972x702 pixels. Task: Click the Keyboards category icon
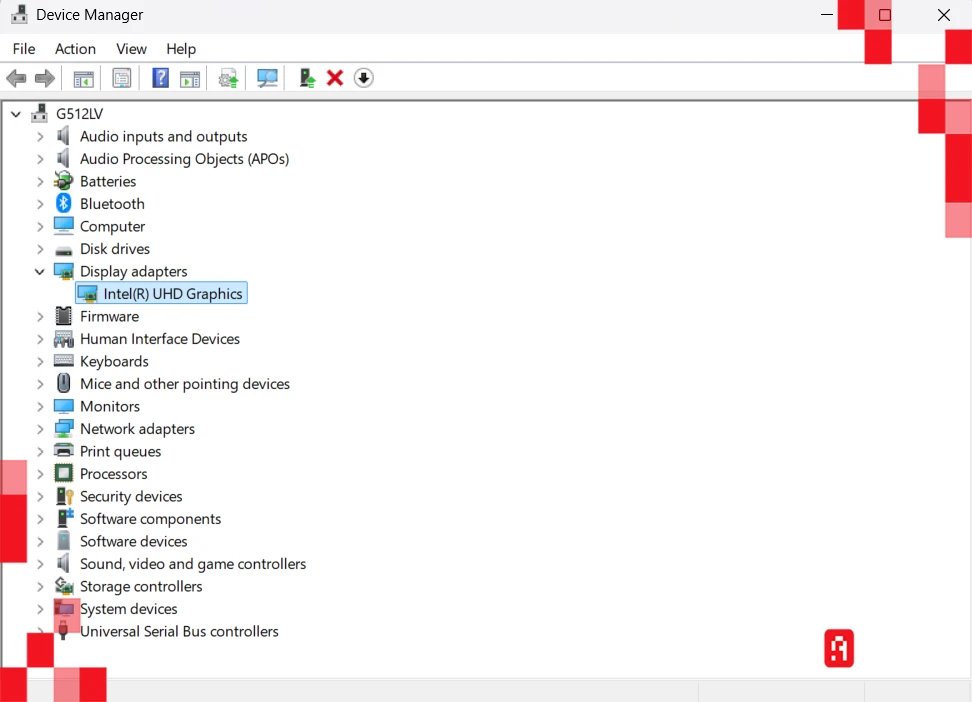[x=63, y=361]
